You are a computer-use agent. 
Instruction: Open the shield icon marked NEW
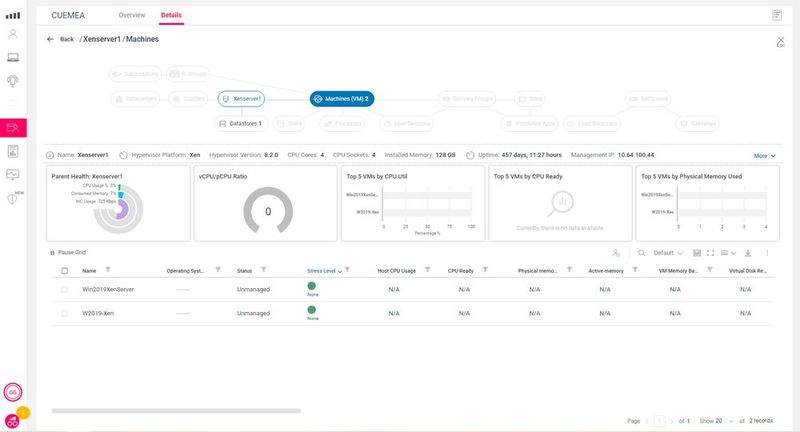(13, 198)
